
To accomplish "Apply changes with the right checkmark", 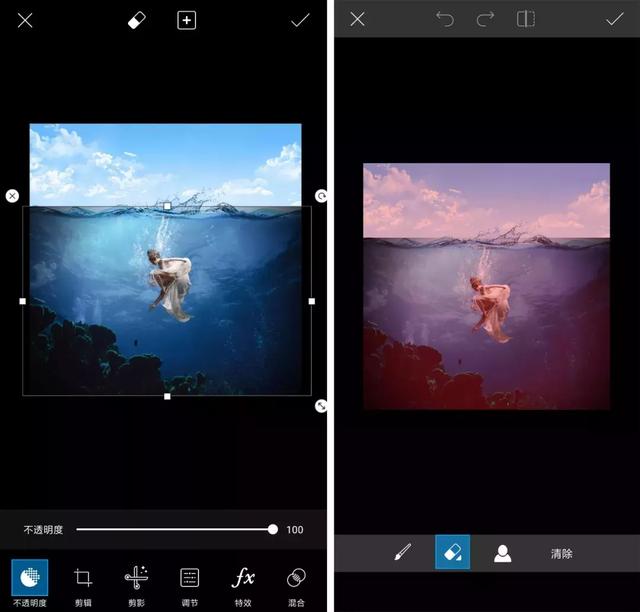I will [614, 19].
